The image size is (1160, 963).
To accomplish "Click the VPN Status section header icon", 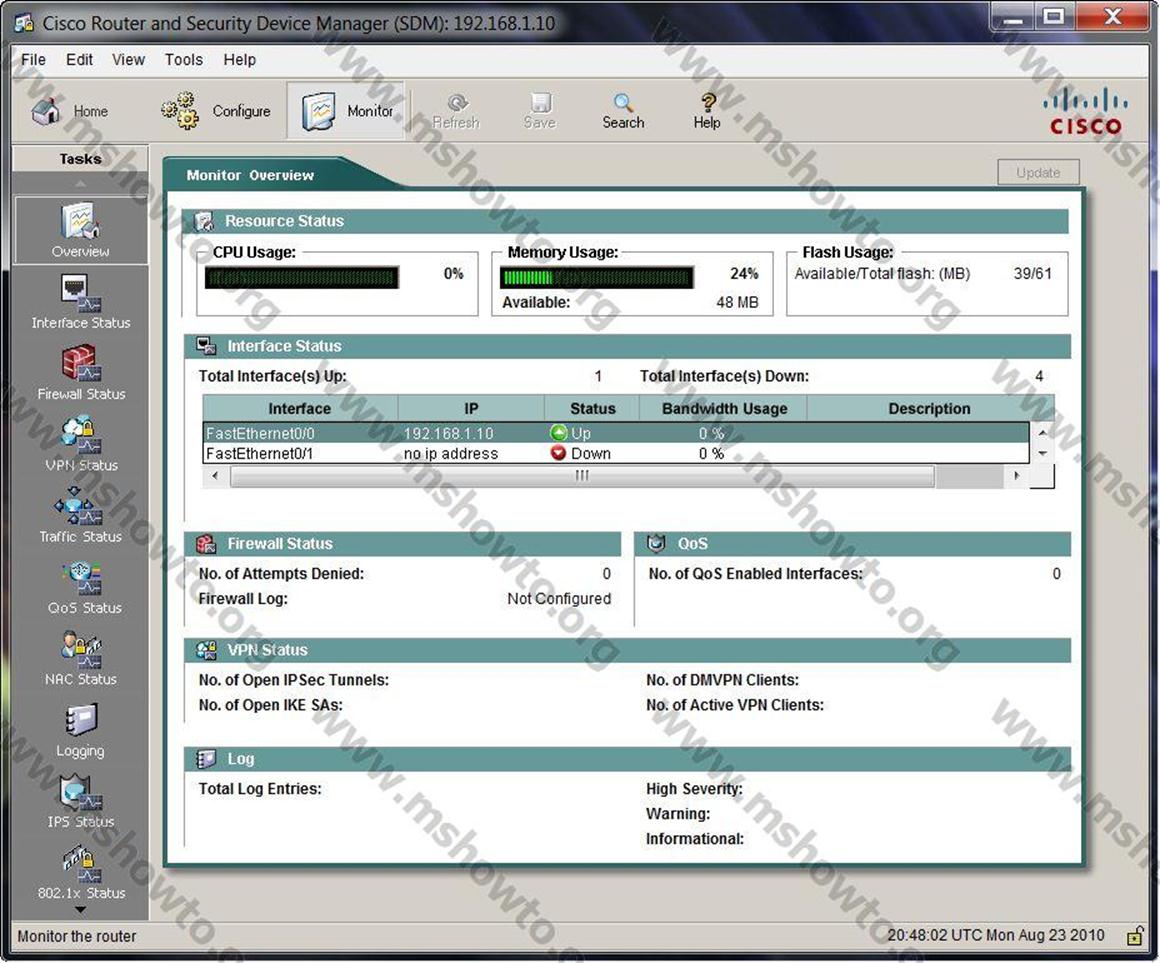I will pyautogui.click(x=206, y=650).
